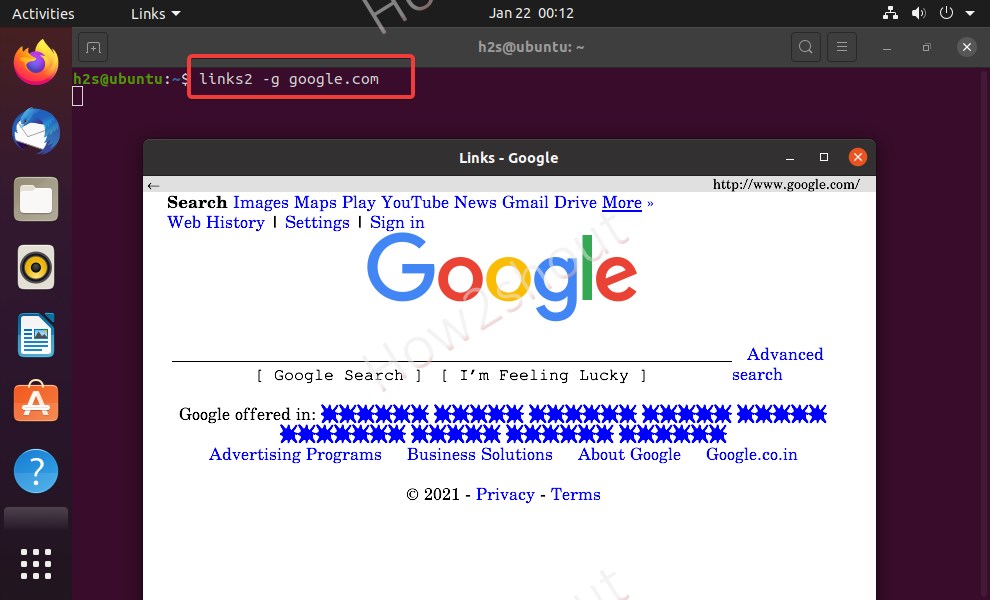Click the network icon in the top bar
This screenshot has width=990, height=600.
tap(890, 13)
